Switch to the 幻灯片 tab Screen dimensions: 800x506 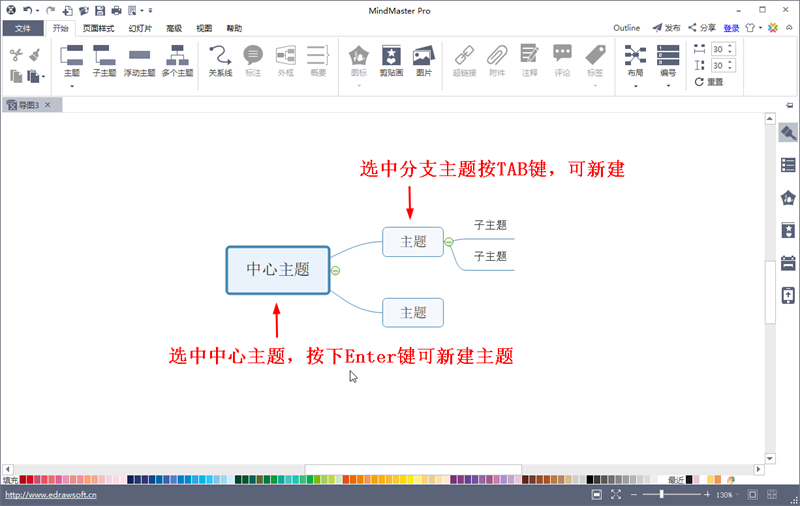(x=140, y=28)
